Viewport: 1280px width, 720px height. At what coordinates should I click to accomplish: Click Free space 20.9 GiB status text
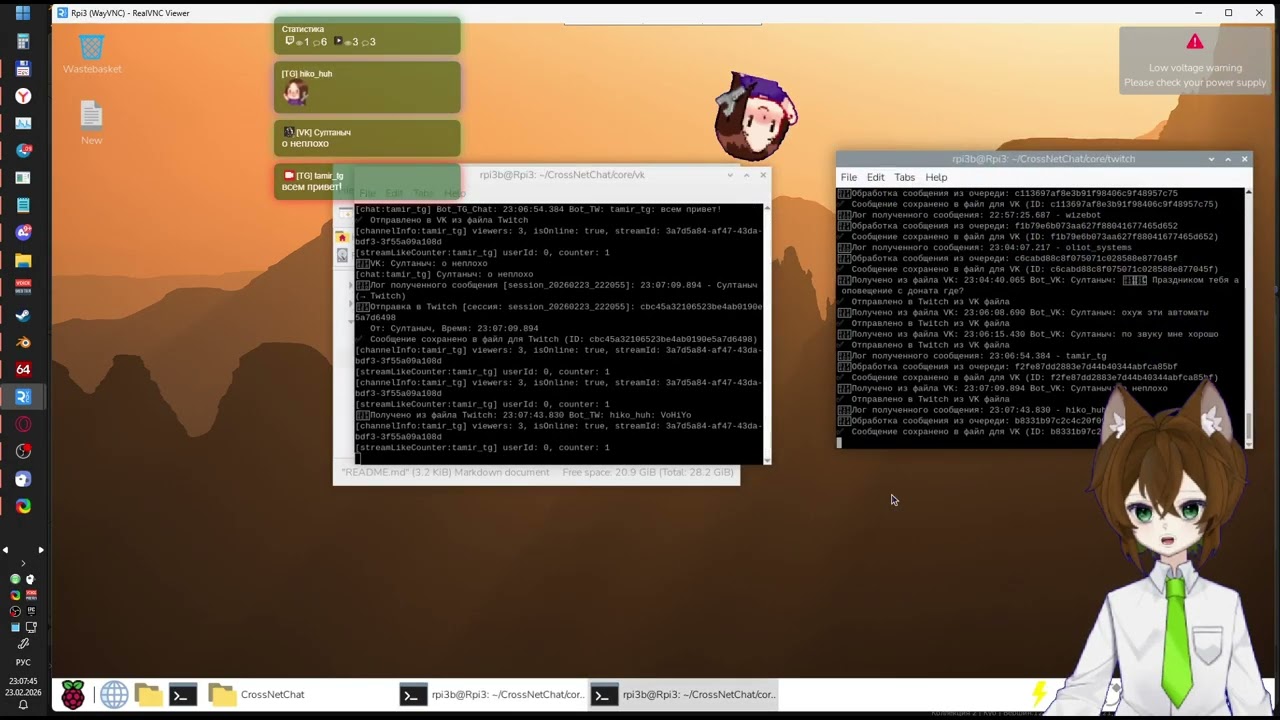pyautogui.click(x=647, y=472)
